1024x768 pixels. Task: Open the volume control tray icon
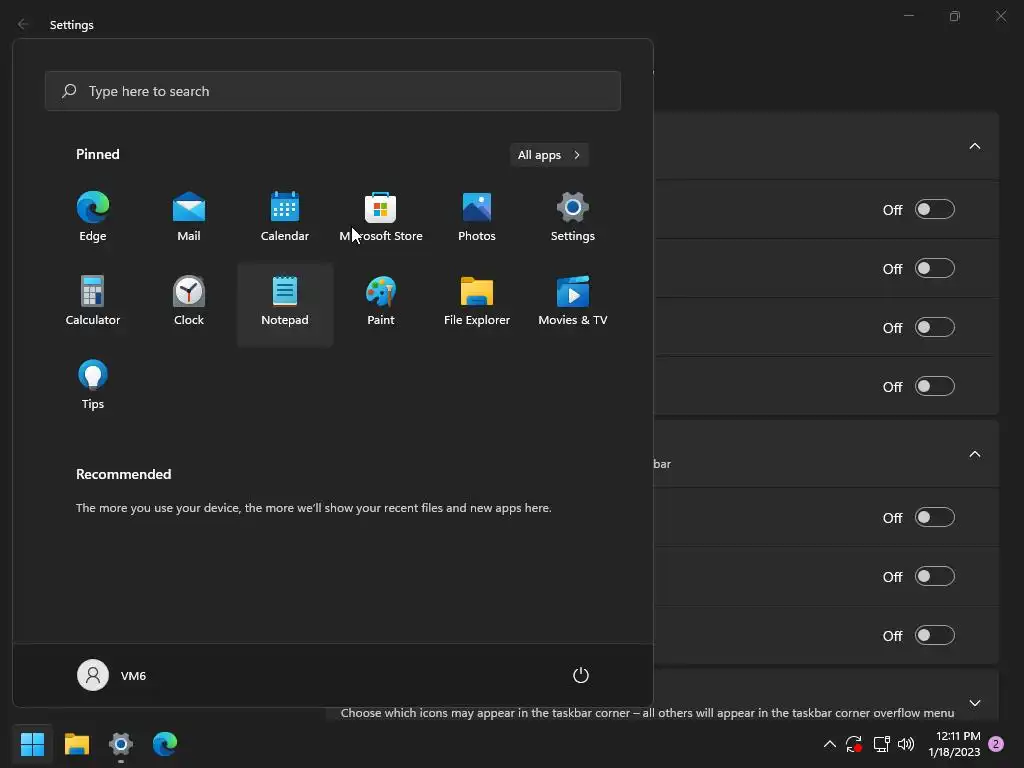[x=906, y=744]
